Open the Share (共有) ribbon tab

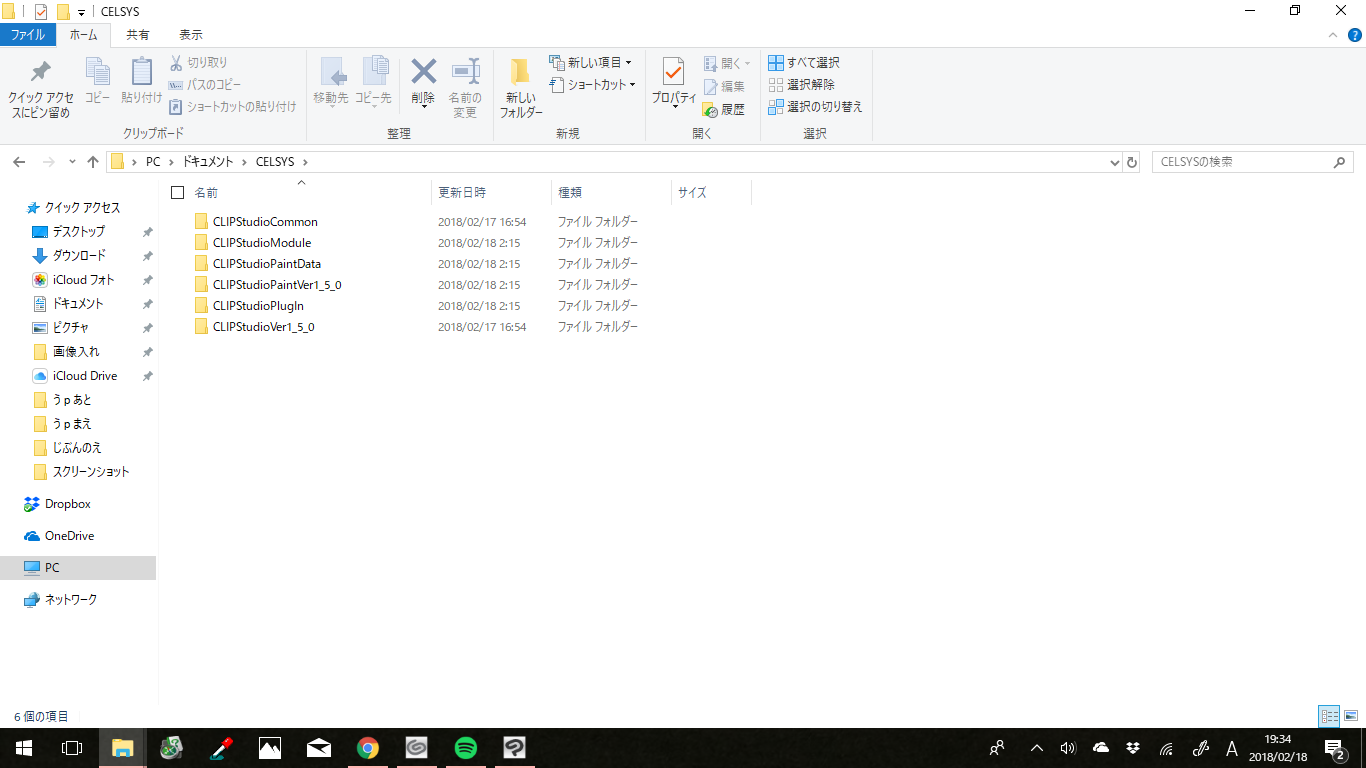pos(138,35)
